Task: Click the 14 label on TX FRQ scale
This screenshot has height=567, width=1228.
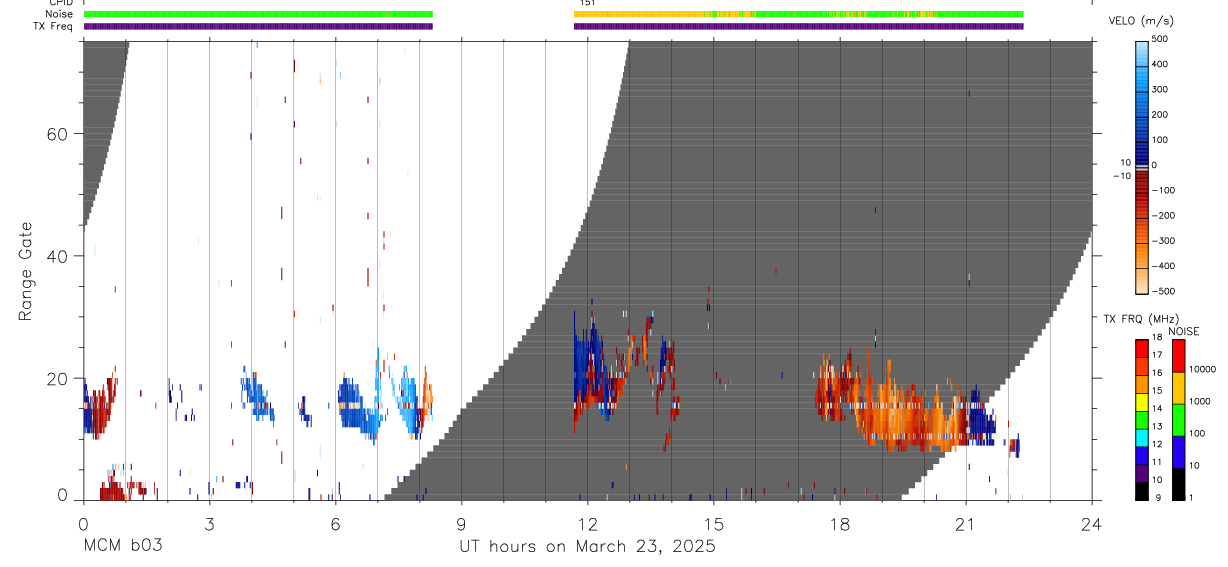Action: tap(1158, 409)
